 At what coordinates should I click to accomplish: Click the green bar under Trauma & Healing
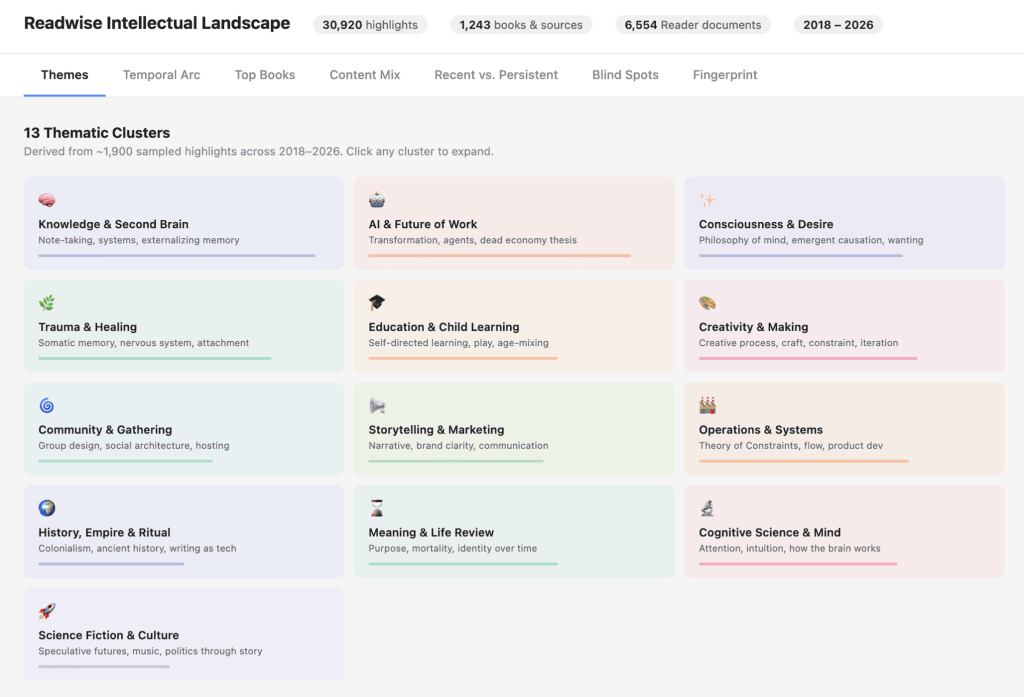click(154, 358)
